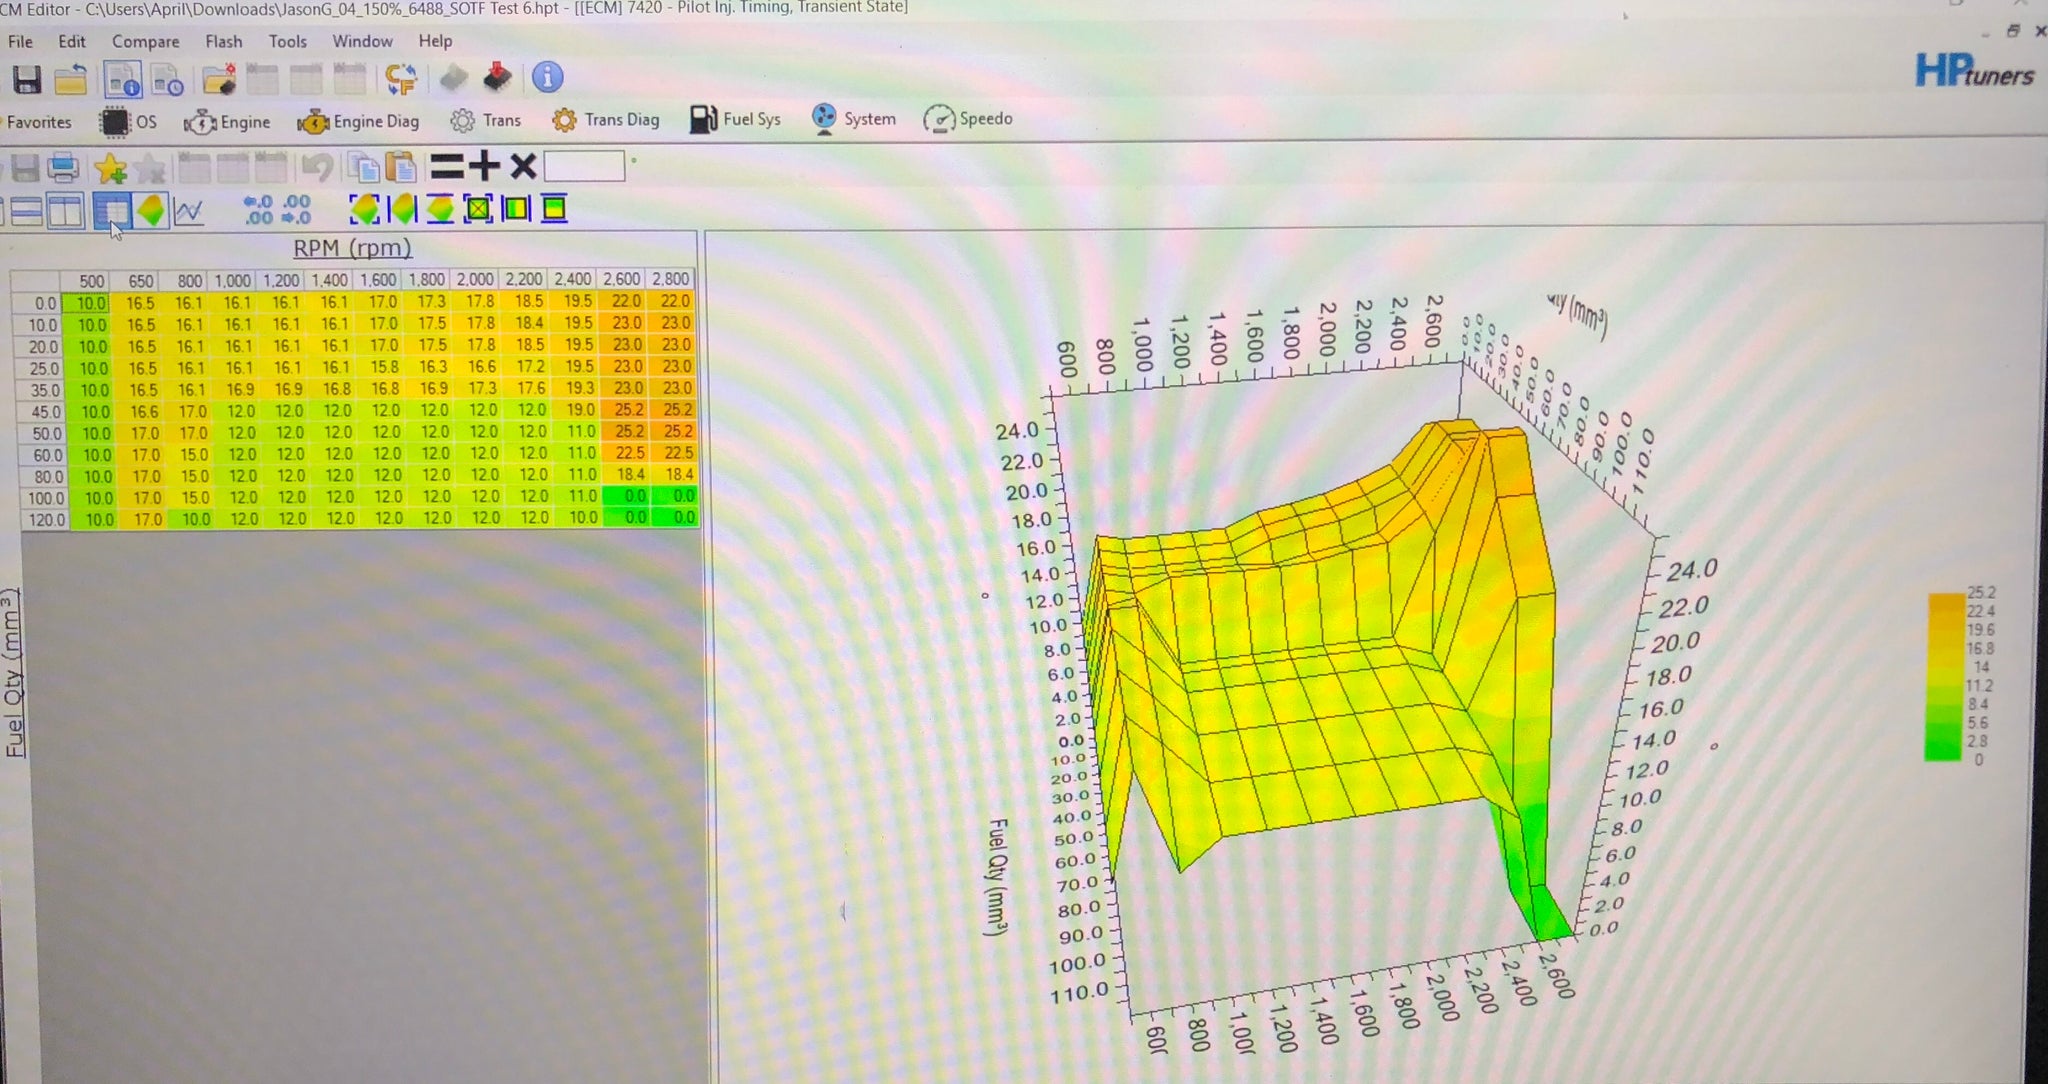The width and height of the screenshot is (2048, 1084).
Task: Click the add-to-favorites star icon
Action: click(x=110, y=168)
